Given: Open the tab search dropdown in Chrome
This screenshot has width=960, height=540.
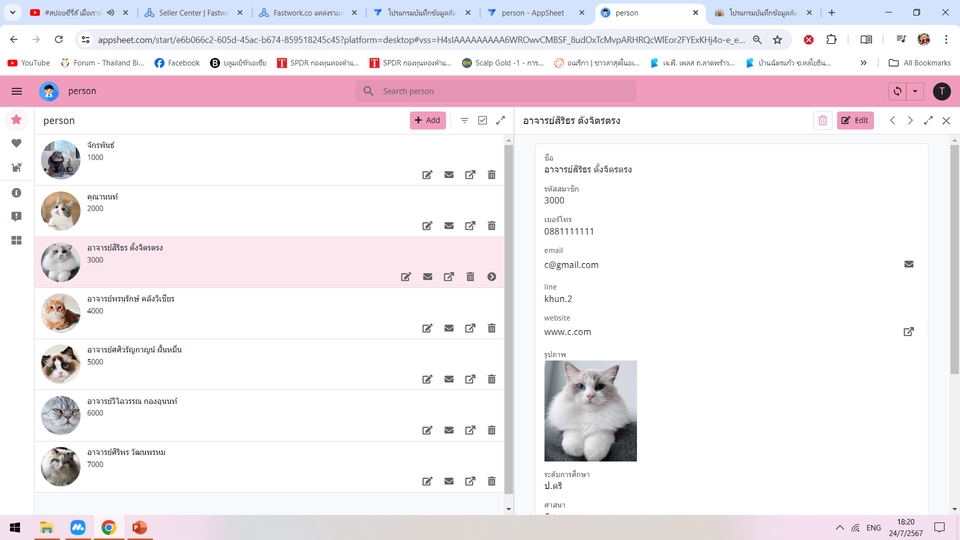Looking at the screenshot, I should point(12,12).
